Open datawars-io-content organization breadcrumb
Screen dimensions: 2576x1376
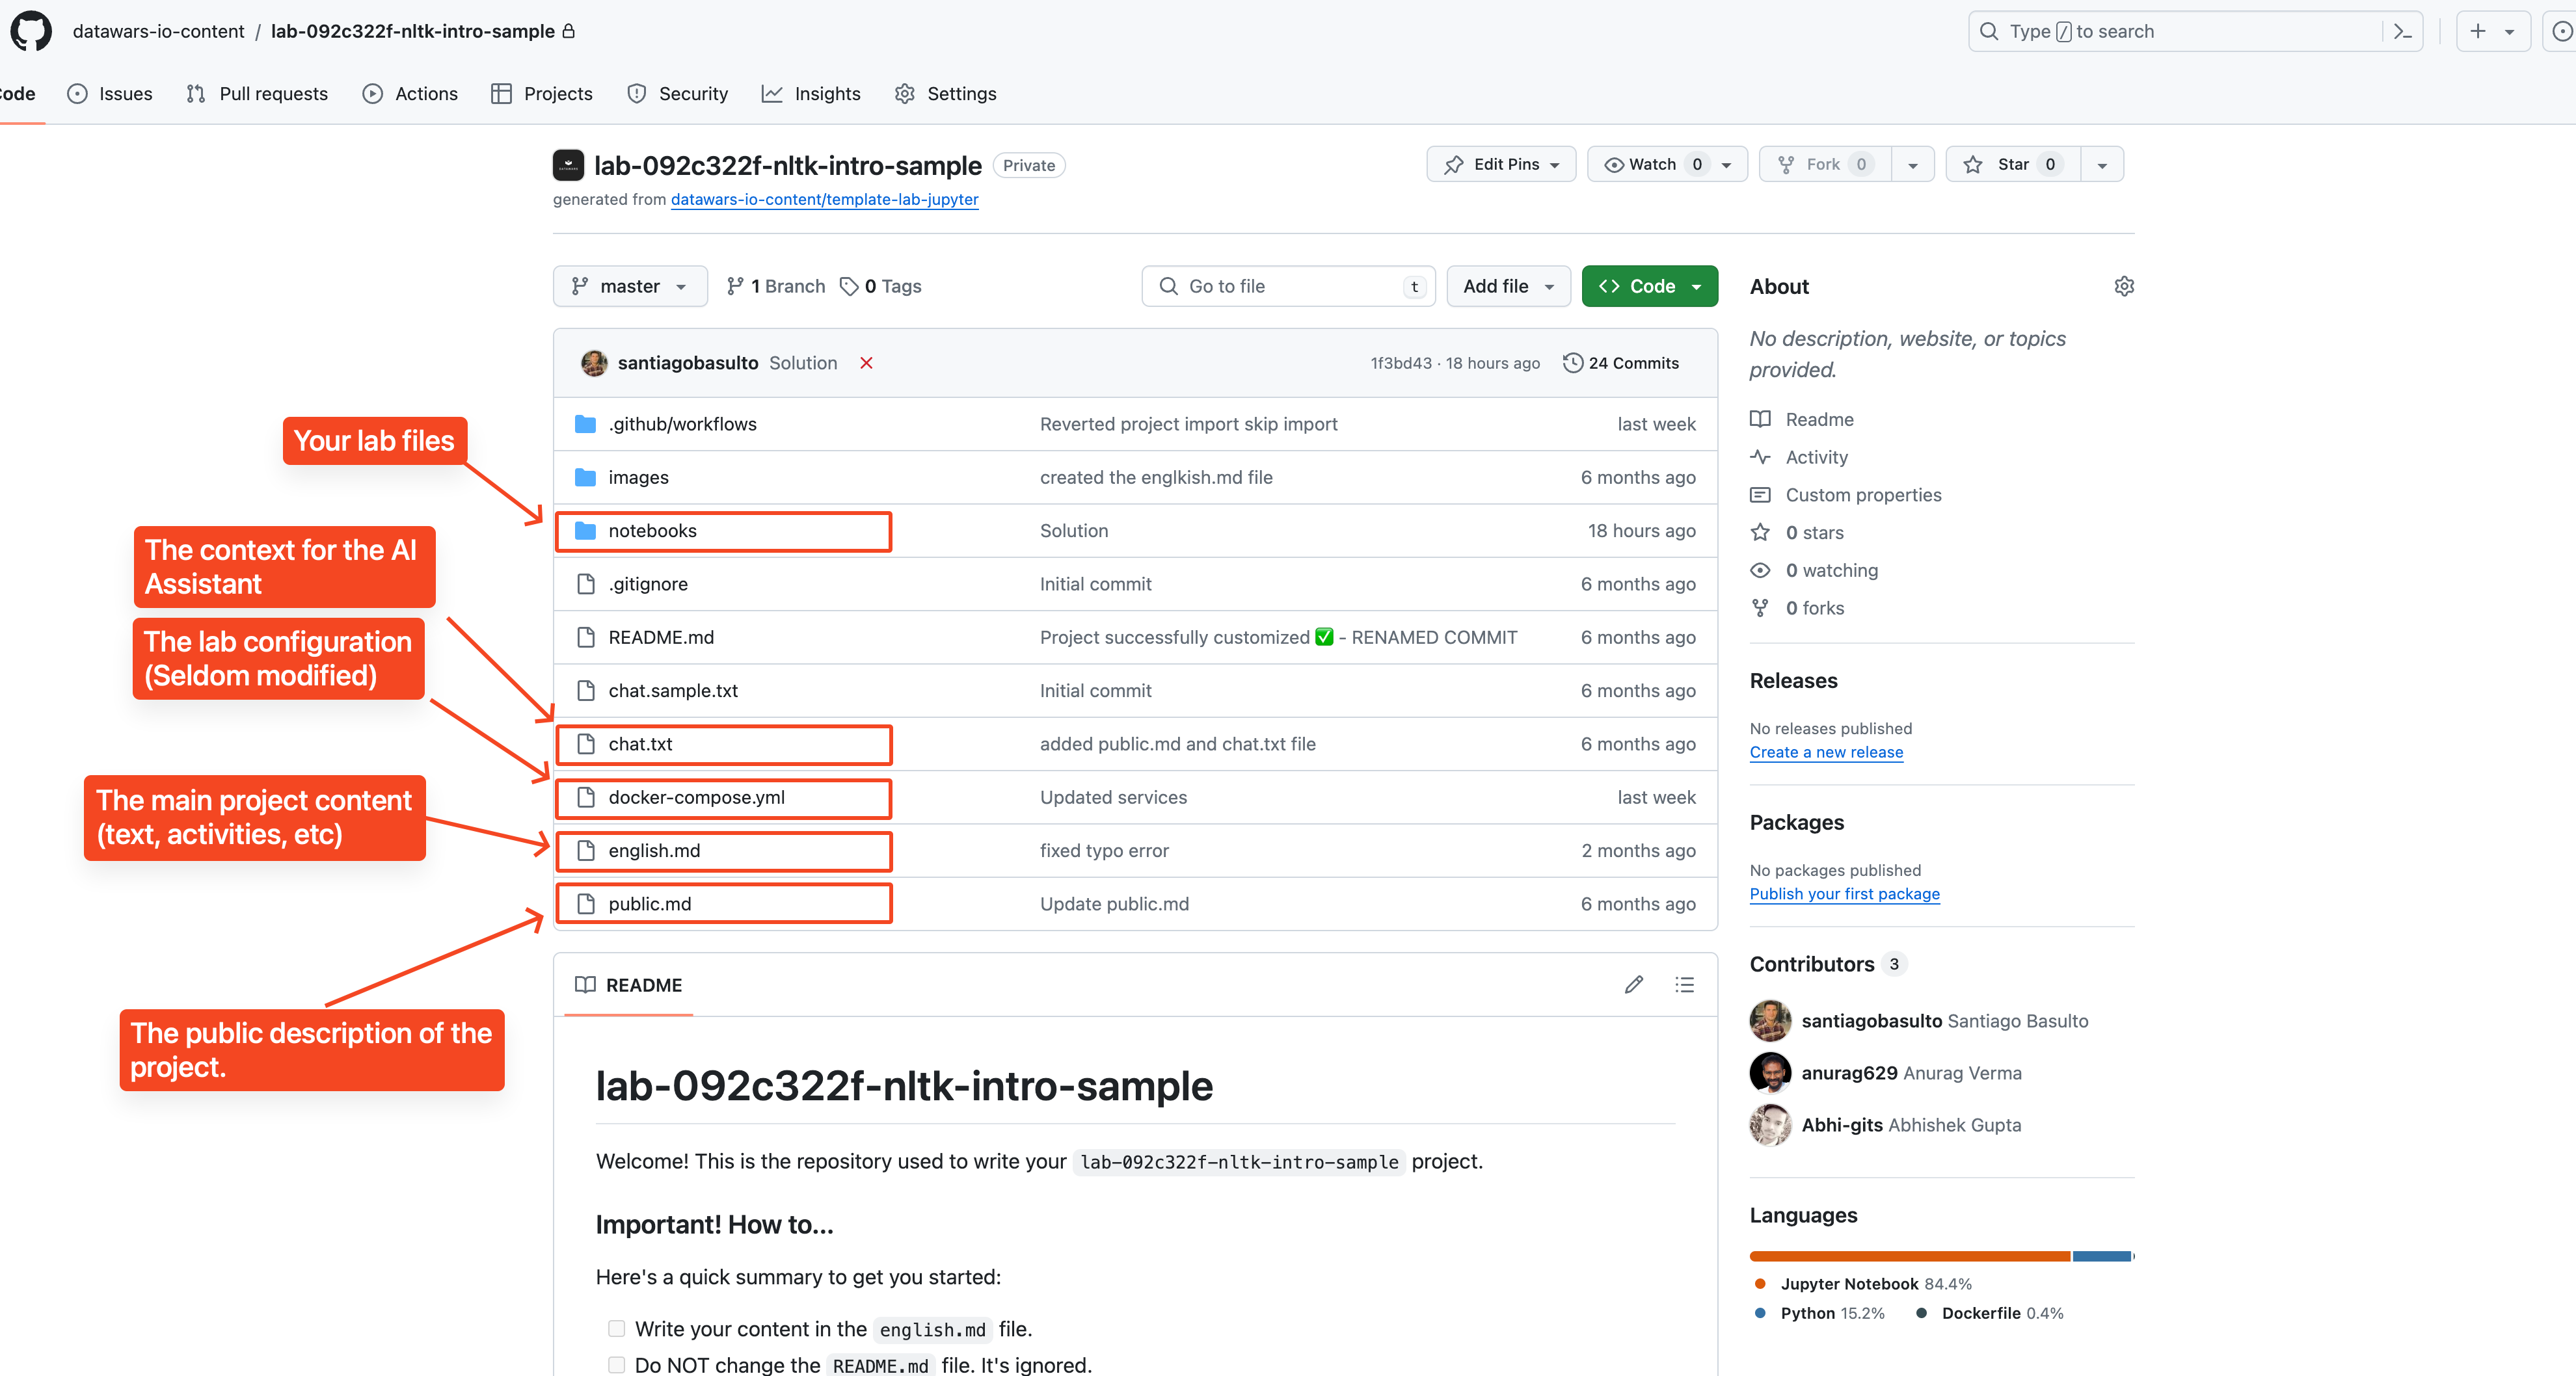(158, 31)
